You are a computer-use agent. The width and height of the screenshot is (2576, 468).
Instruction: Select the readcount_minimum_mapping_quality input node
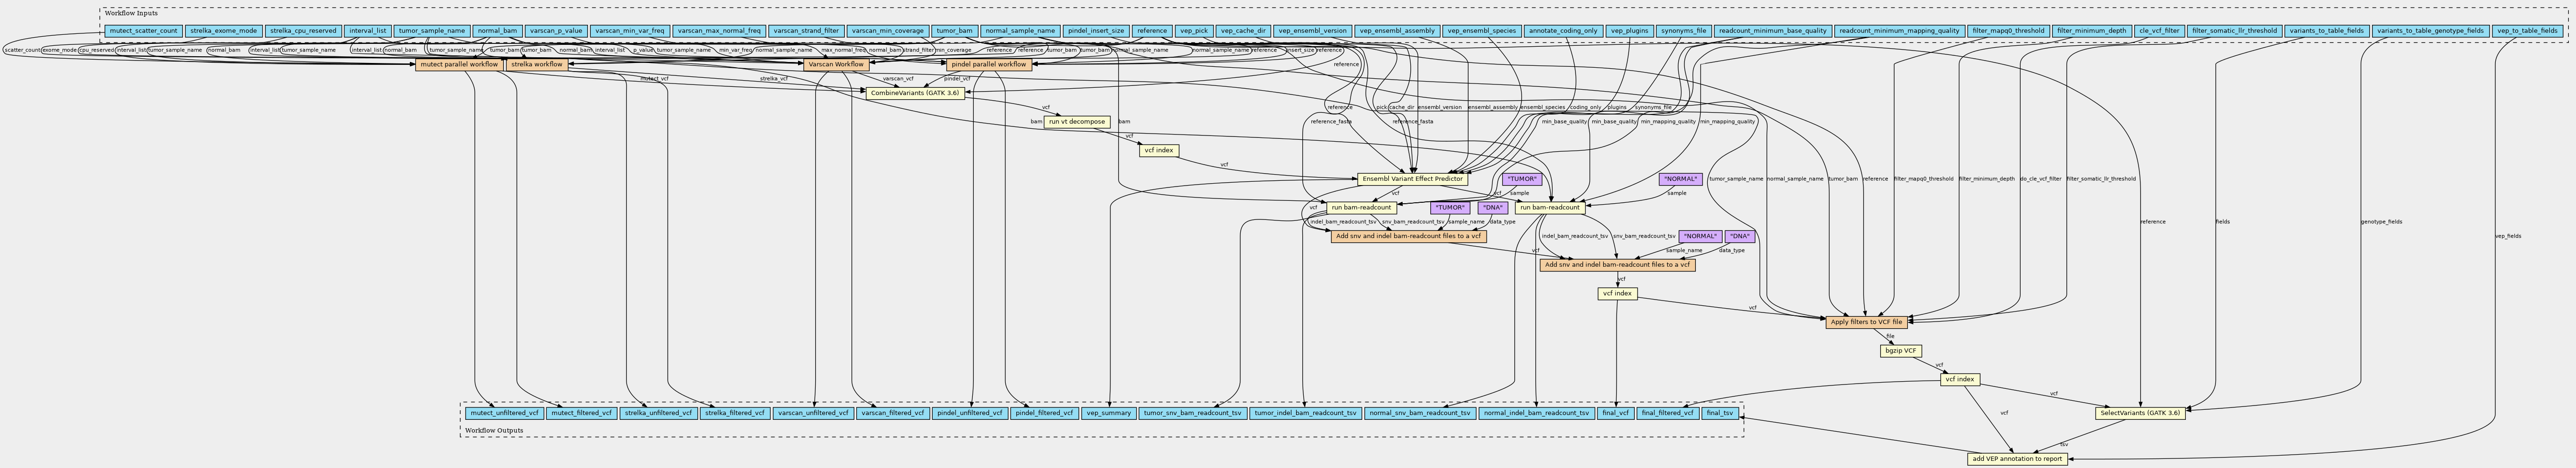(x=1900, y=31)
